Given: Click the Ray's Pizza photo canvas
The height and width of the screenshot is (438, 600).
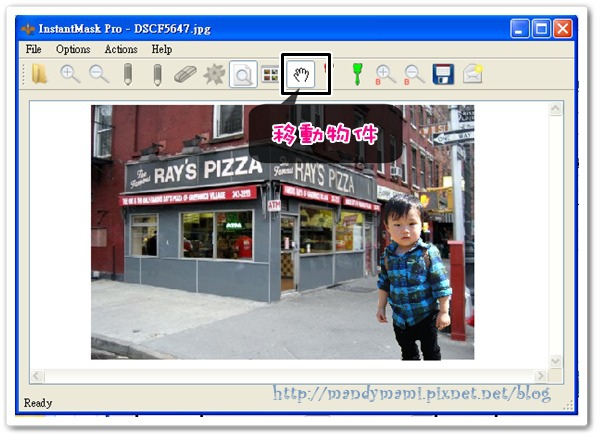Looking at the screenshot, I should click(x=282, y=233).
